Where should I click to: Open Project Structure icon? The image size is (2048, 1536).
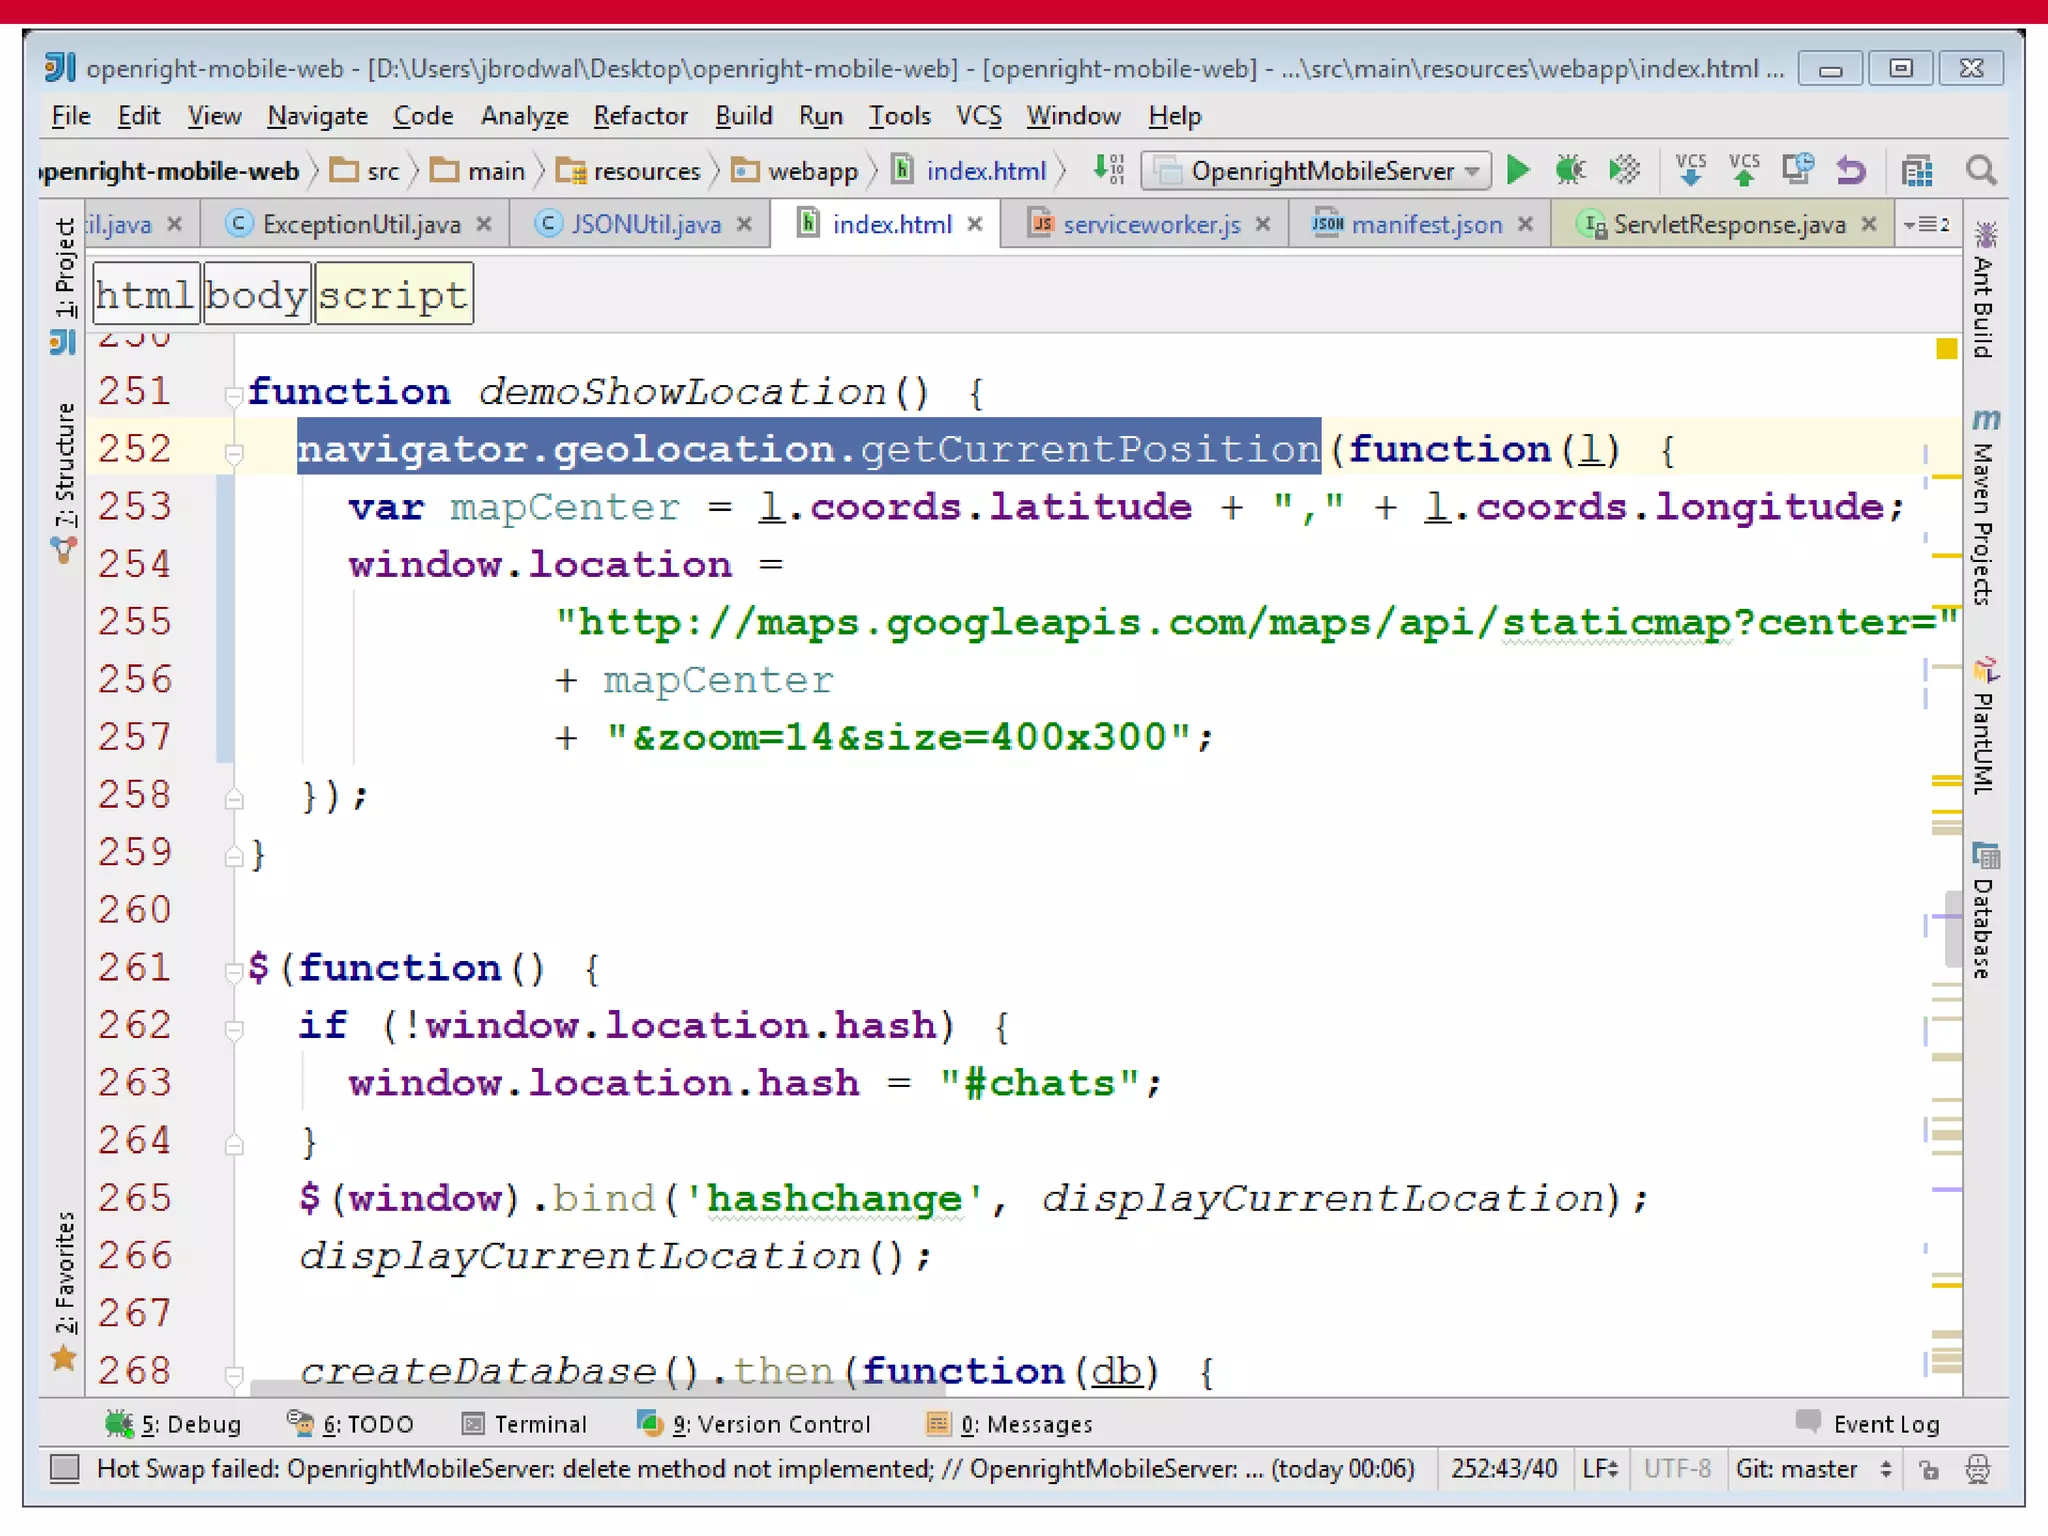coord(1916,171)
